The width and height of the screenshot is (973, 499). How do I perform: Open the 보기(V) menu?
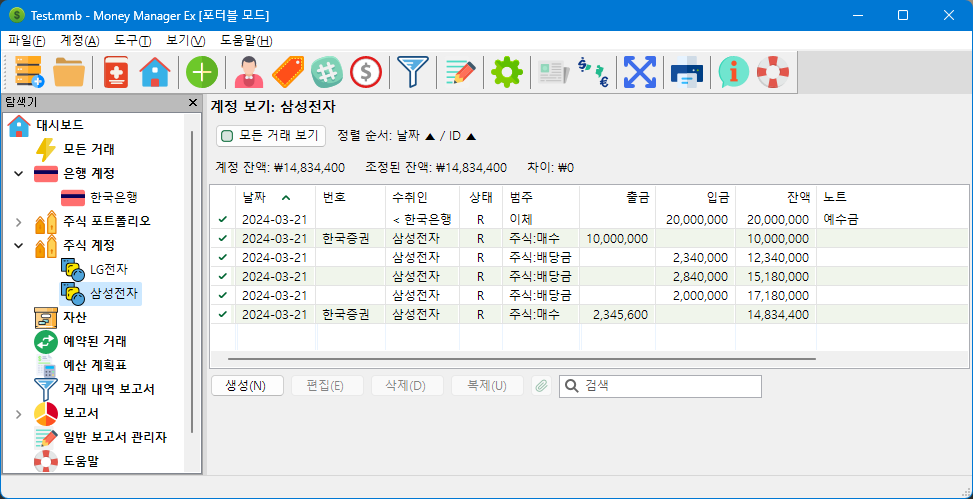pyautogui.click(x=186, y=40)
